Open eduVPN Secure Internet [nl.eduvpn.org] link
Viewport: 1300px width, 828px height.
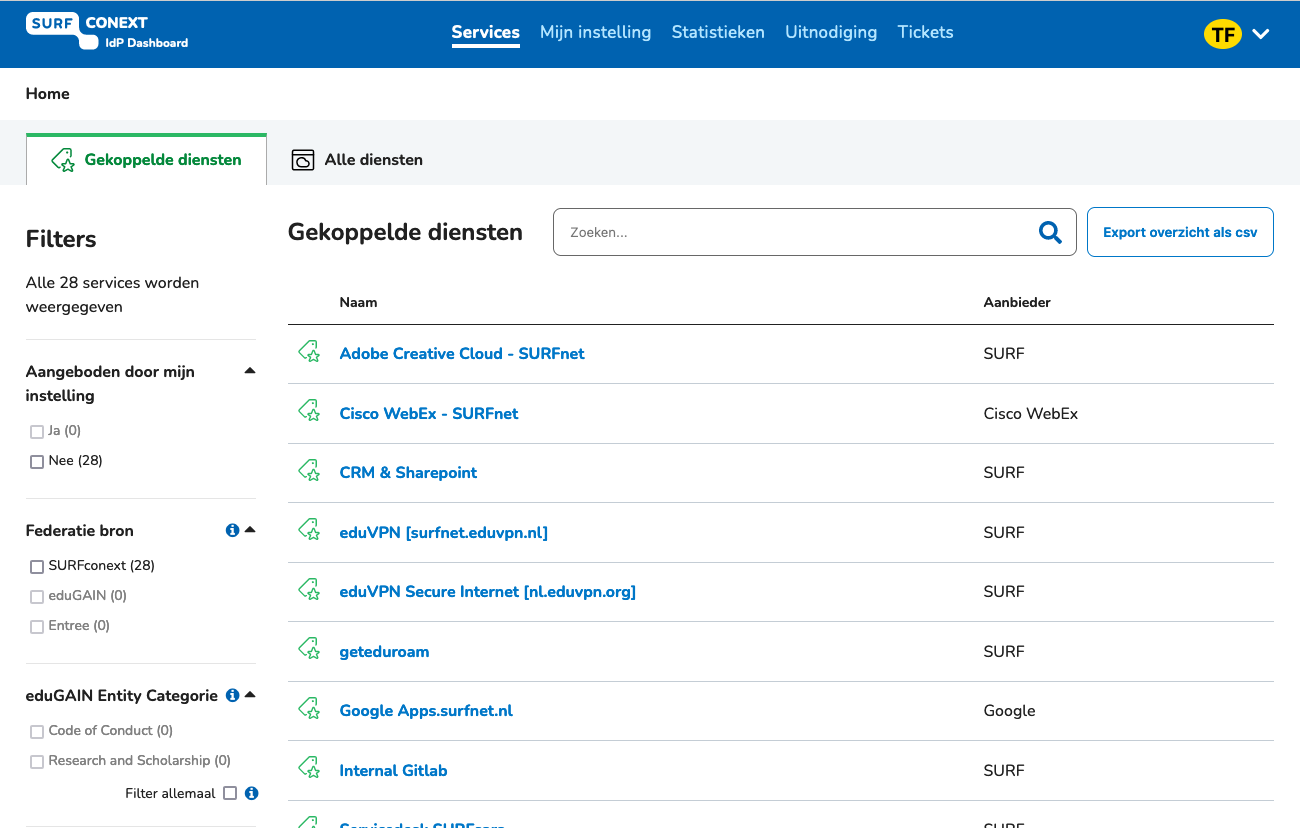(488, 591)
